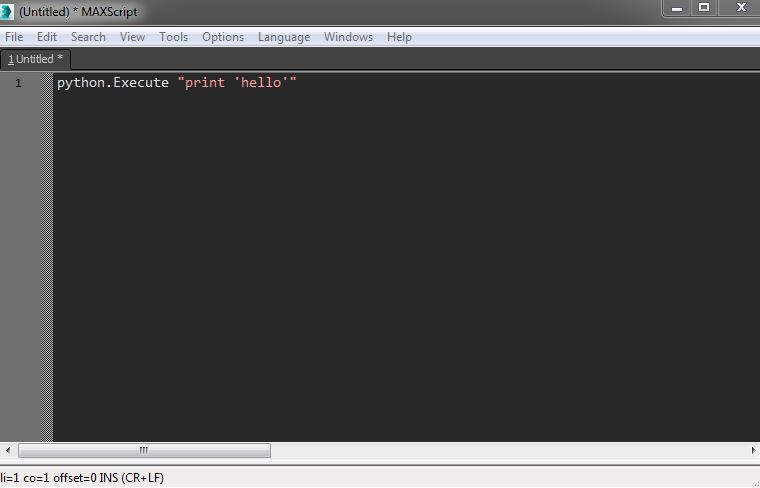Close the MAXScript editor window
This screenshot has width=760, height=488.
(x=740, y=8)
